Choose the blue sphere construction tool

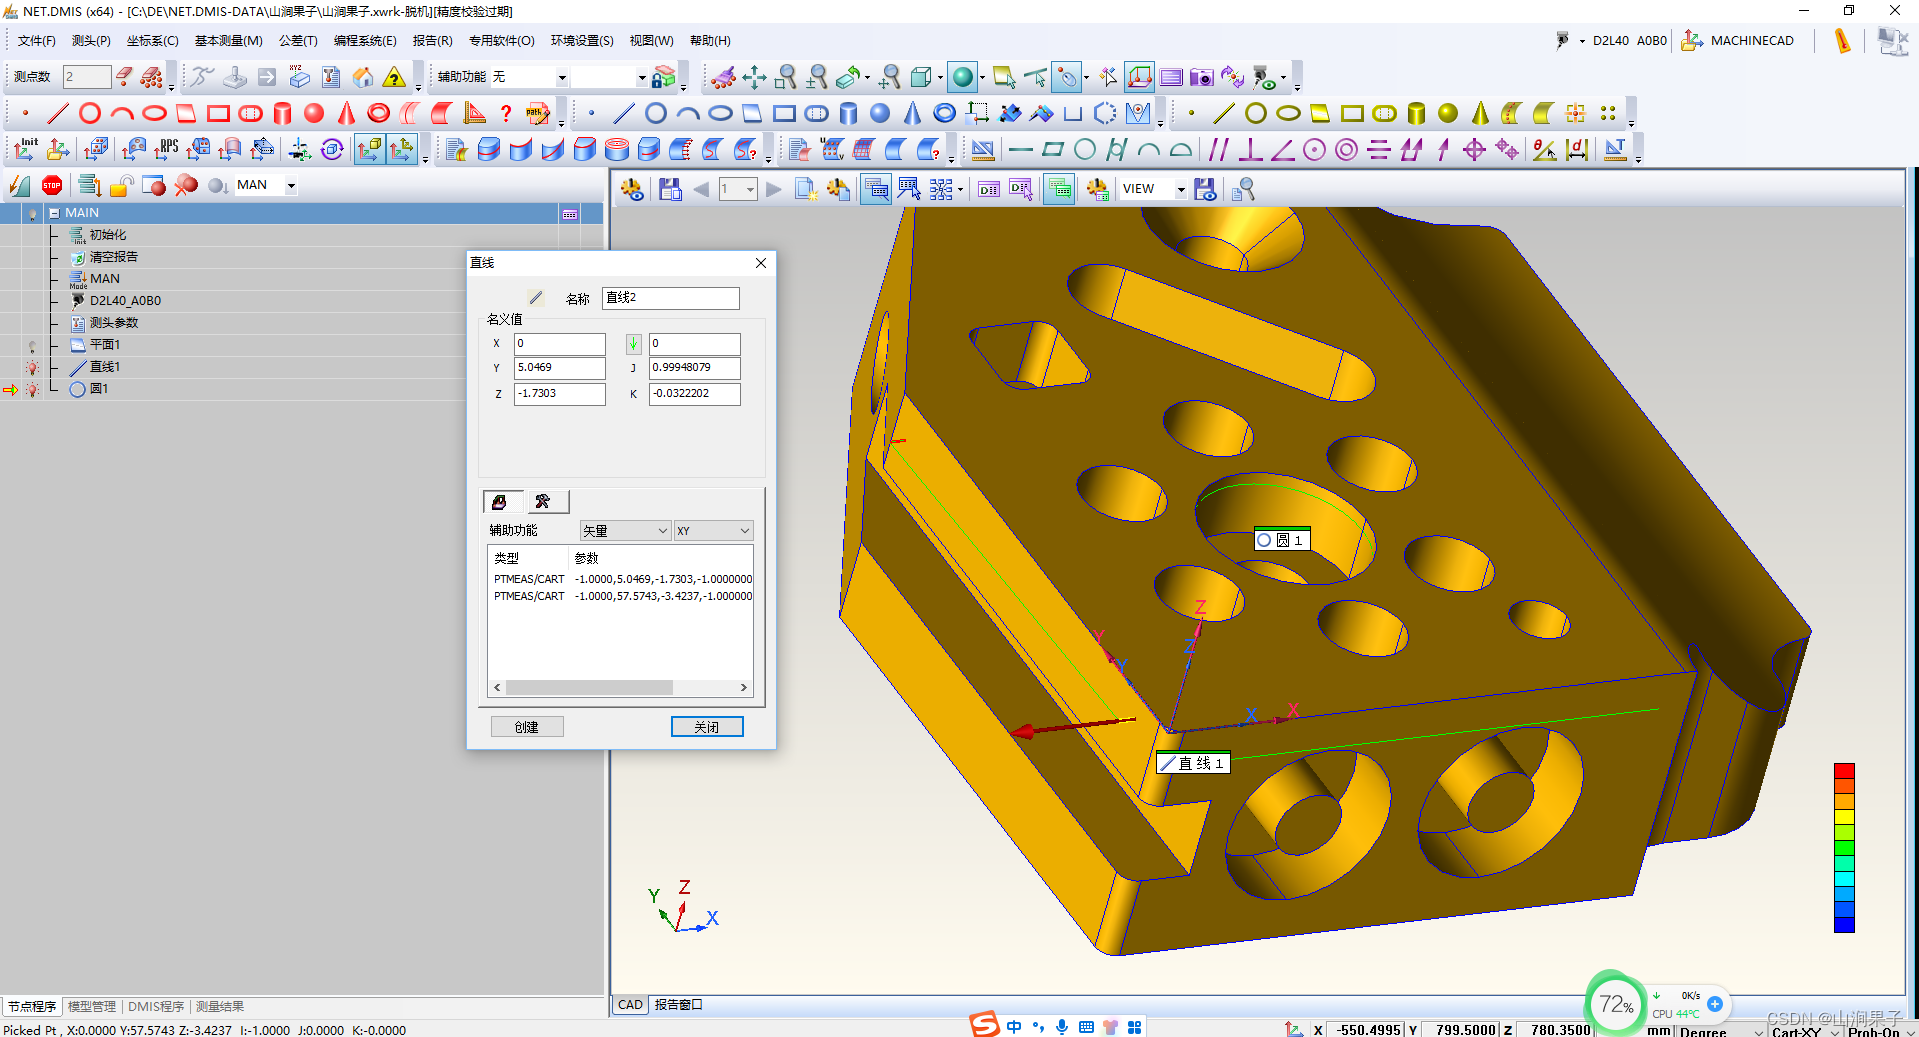(x=880, y=113)
